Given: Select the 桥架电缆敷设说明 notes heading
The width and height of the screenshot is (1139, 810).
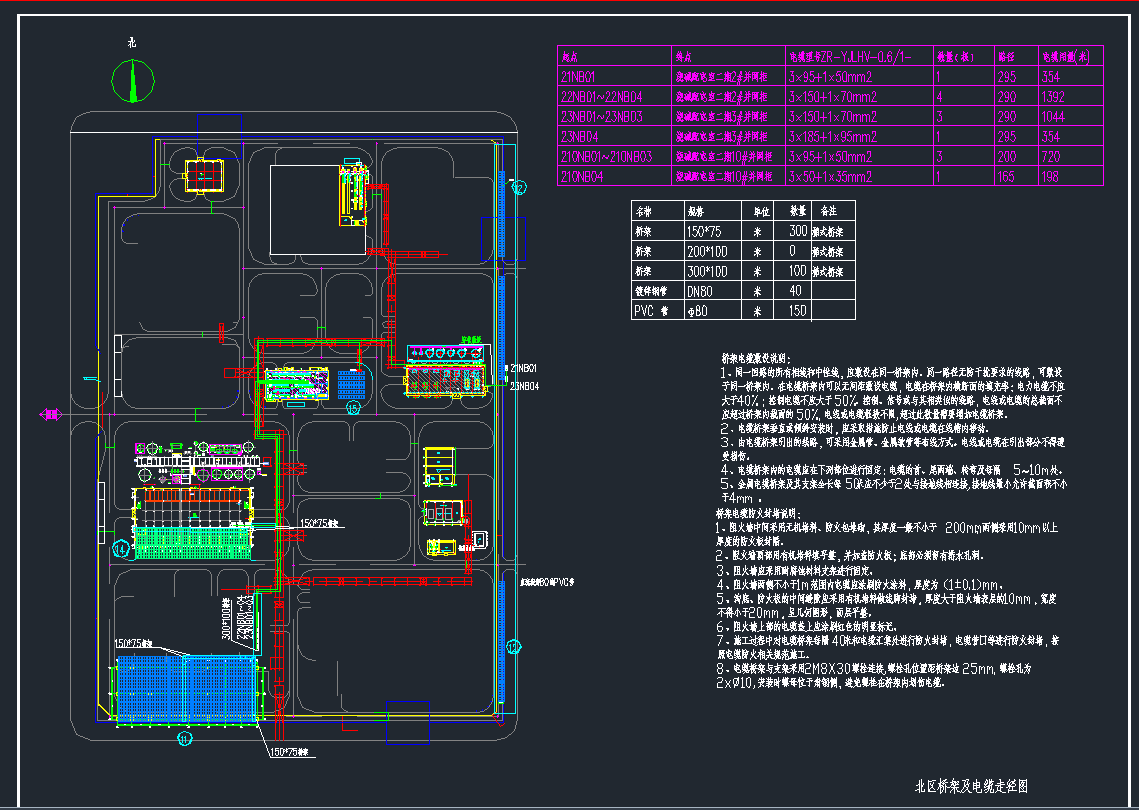Looking at the screenshot, I should pyautogui.click(x=755, y=357).
